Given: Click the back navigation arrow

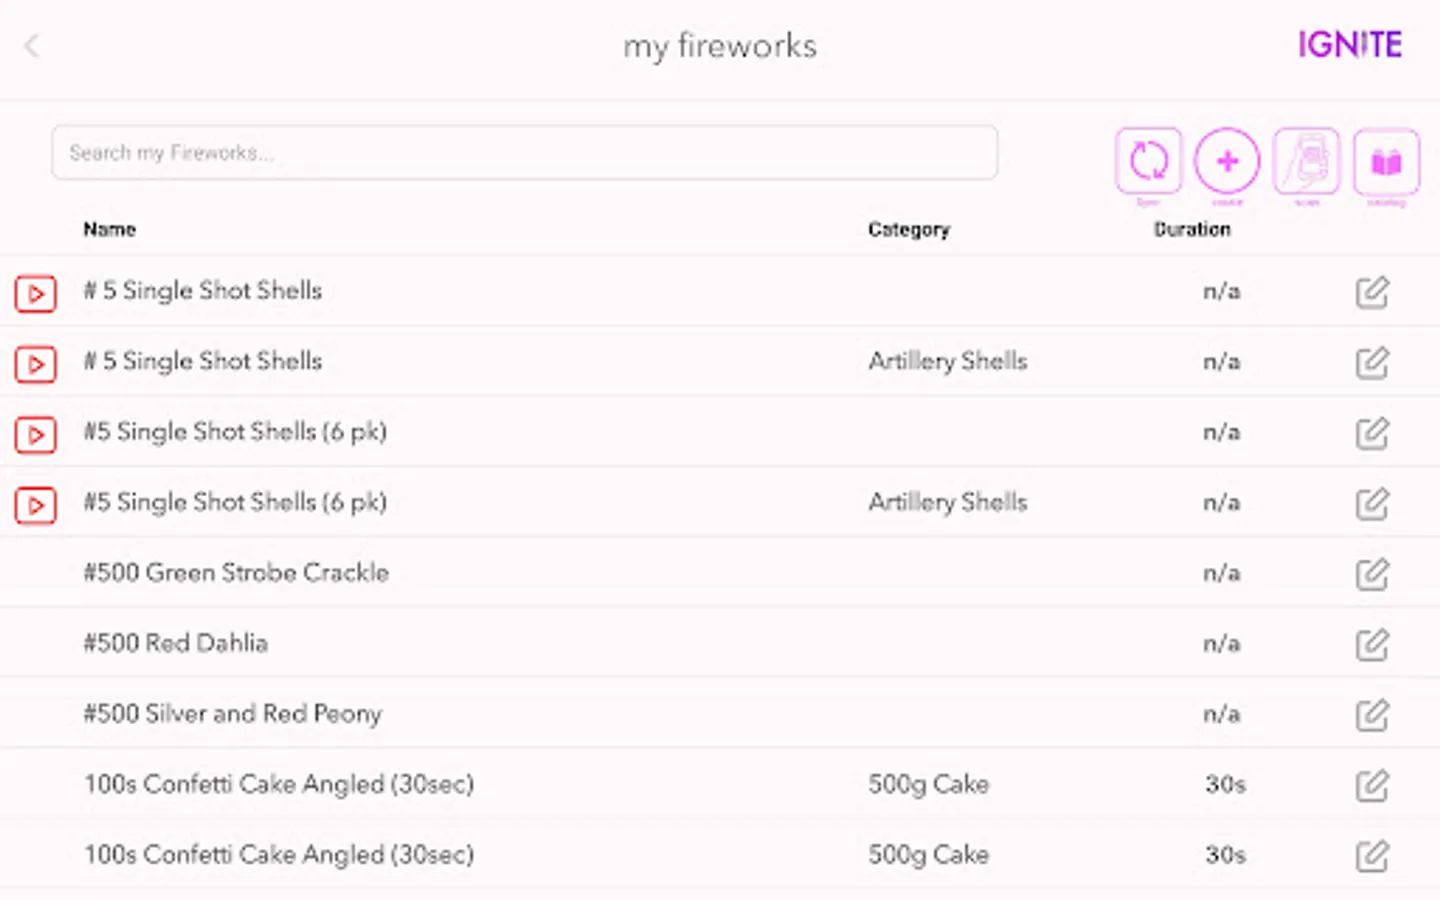Looking at the screenshot, I should [x=31, y=46].
